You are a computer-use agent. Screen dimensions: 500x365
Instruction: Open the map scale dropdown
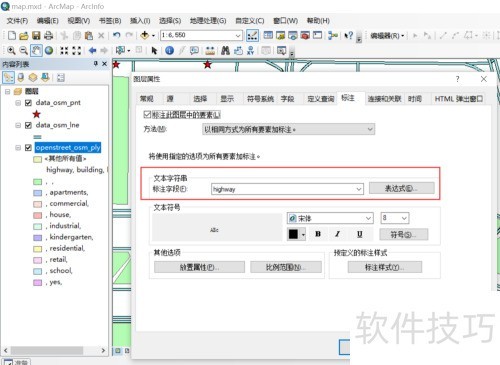click(x=238, y=35)
